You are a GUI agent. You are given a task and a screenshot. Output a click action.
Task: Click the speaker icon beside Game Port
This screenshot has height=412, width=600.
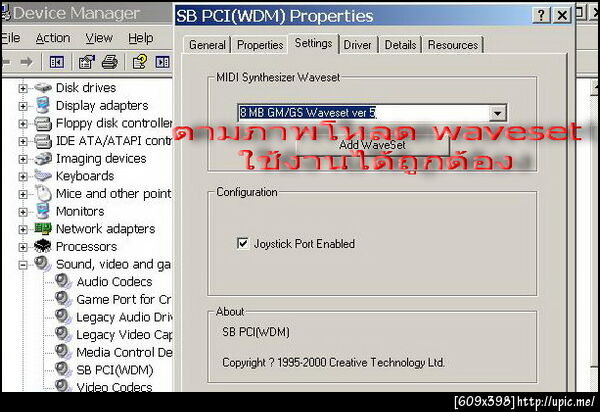tap(63, 299)
